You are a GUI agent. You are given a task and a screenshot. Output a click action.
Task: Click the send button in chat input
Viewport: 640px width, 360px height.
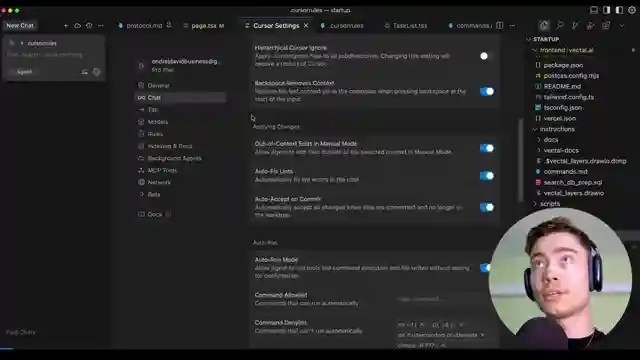96,72
